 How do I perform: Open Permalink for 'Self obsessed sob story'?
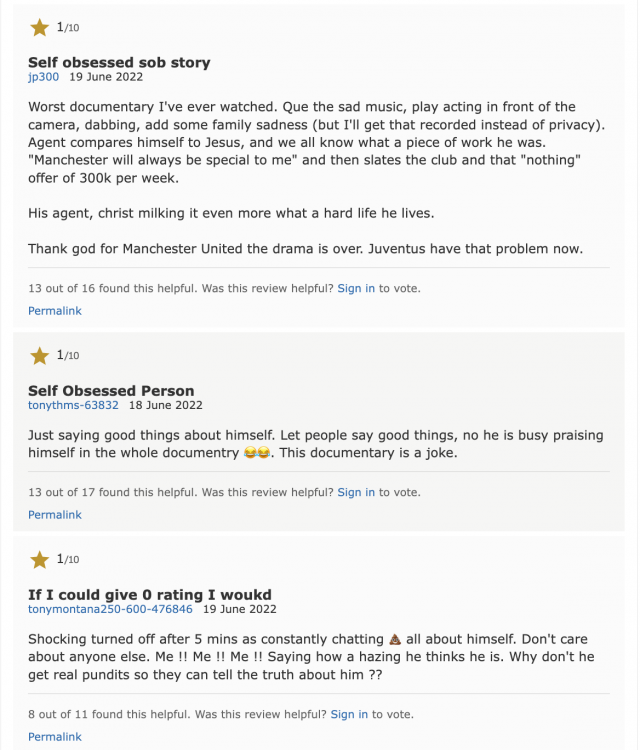[x=55, y=311]
